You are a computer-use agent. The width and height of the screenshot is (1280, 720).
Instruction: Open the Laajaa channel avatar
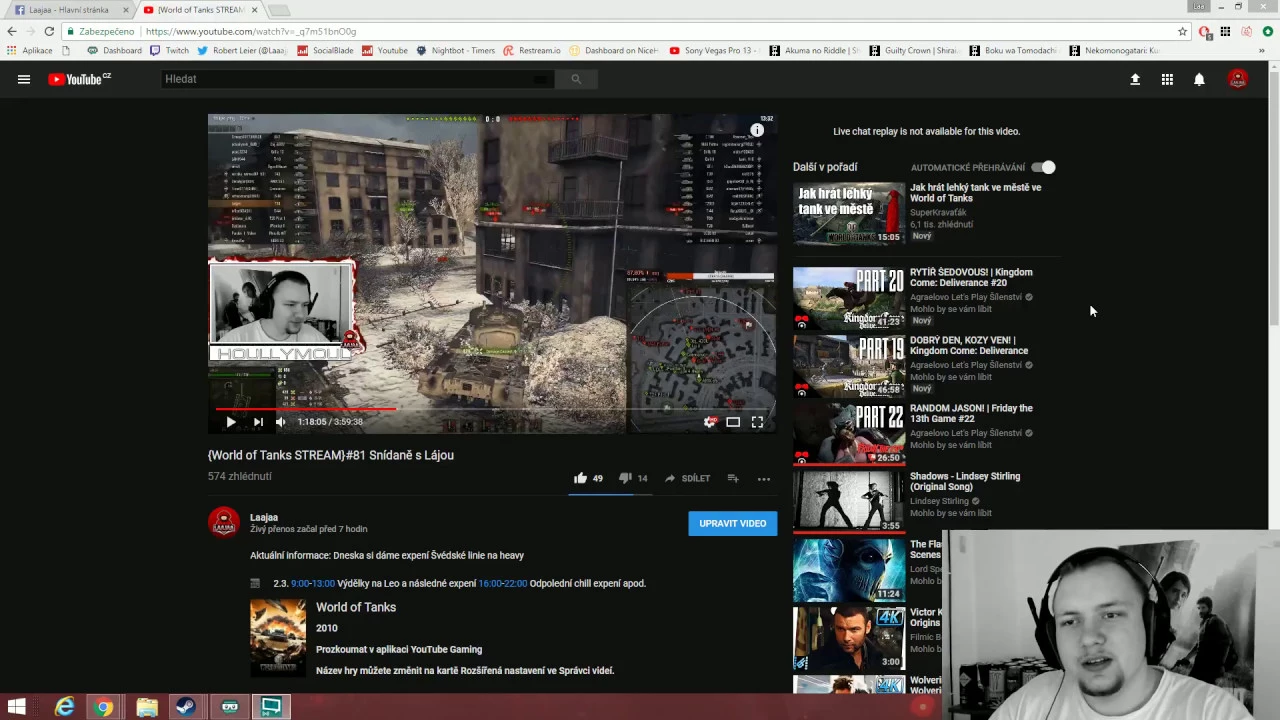224,522
